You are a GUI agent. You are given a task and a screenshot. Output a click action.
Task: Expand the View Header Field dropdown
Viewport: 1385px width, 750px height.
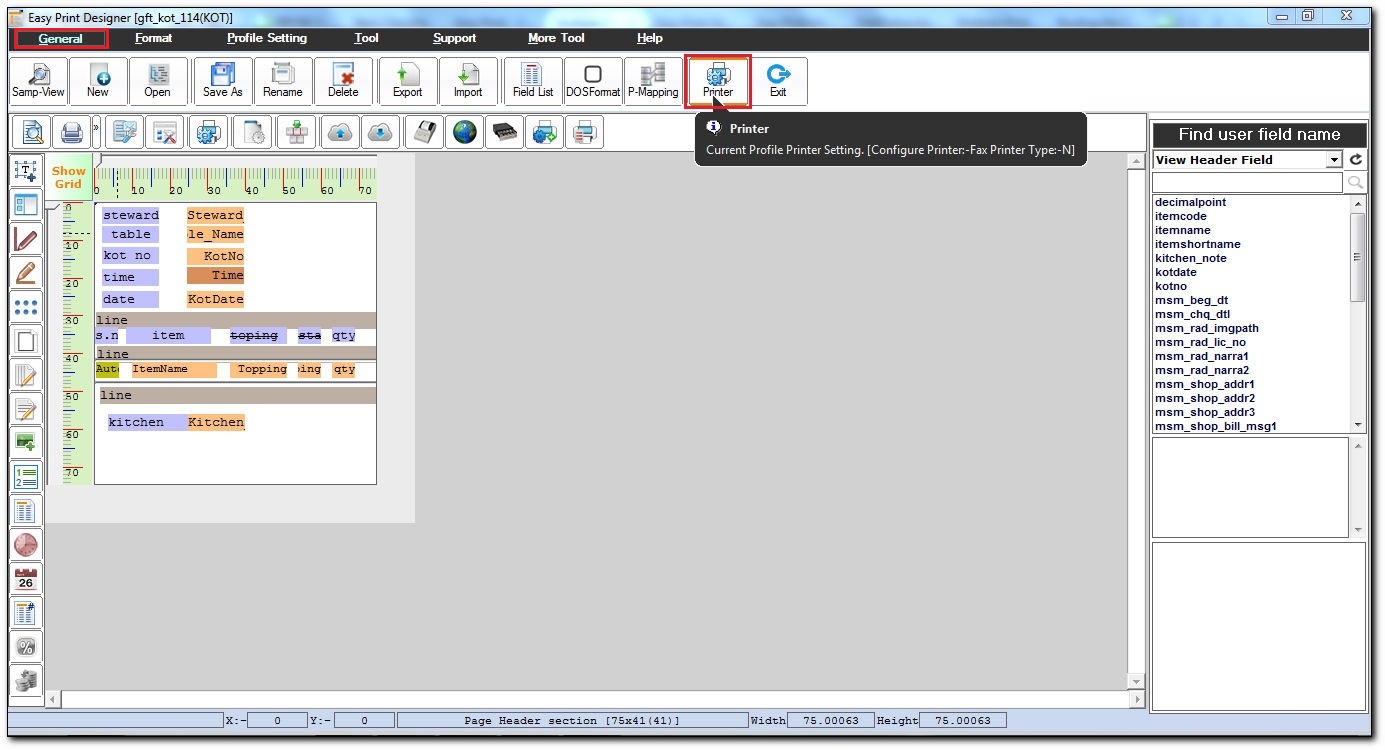pos(1334,160)
